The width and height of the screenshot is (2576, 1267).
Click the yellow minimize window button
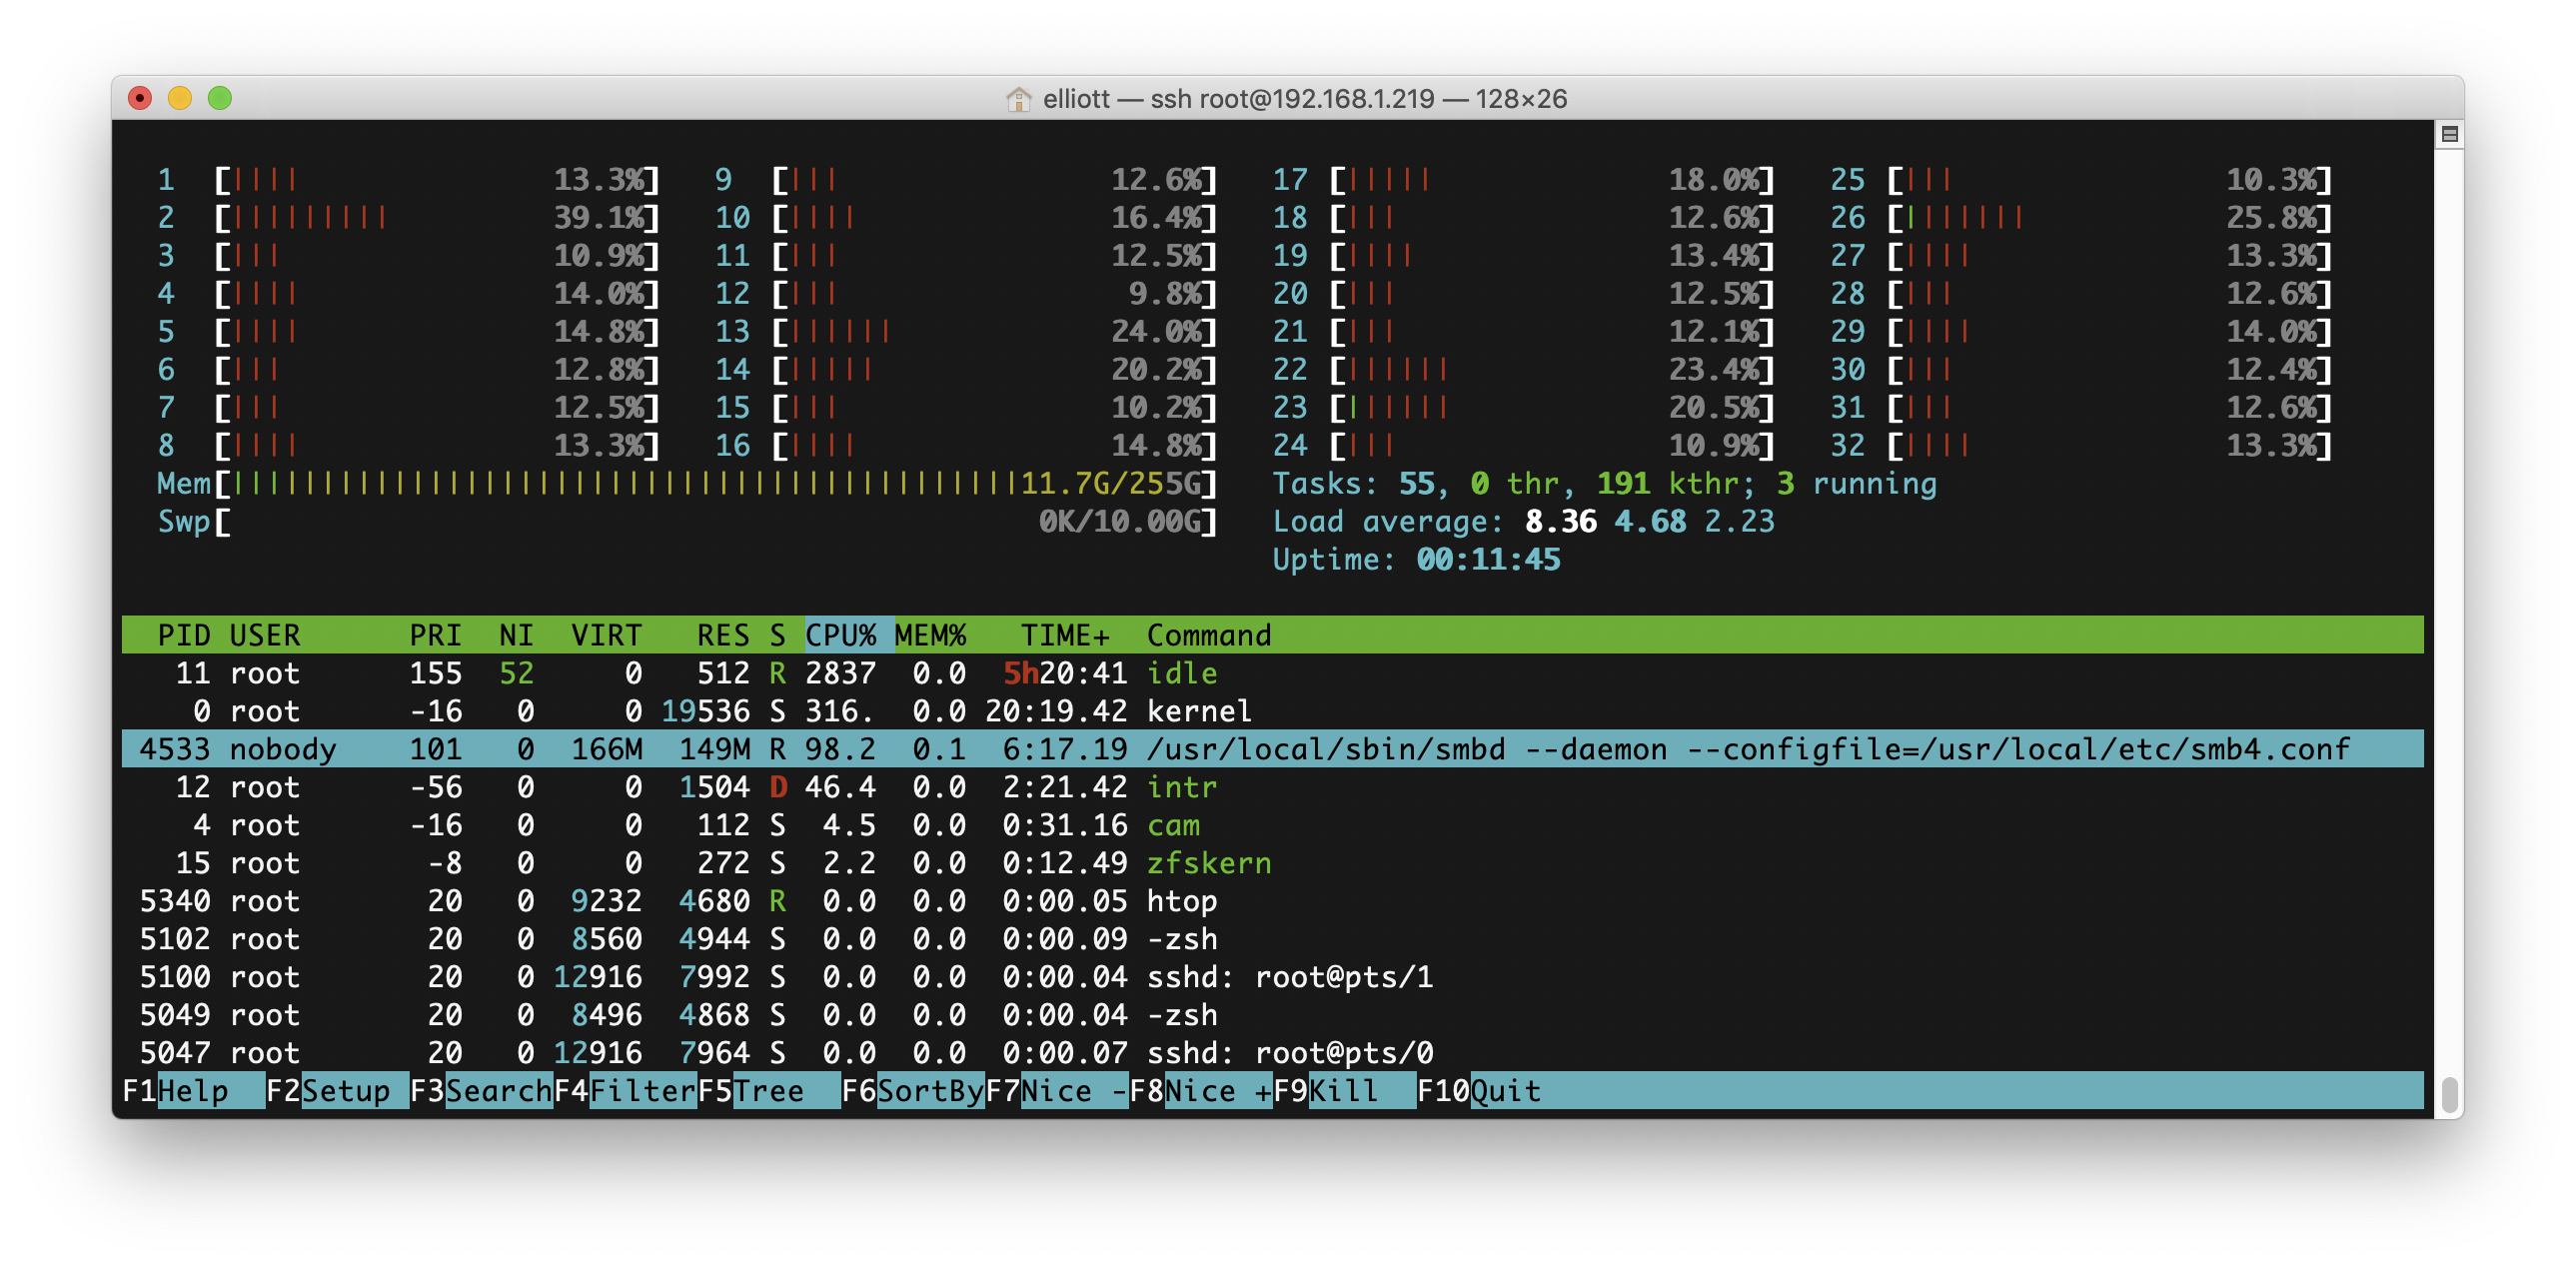[180, 98]
